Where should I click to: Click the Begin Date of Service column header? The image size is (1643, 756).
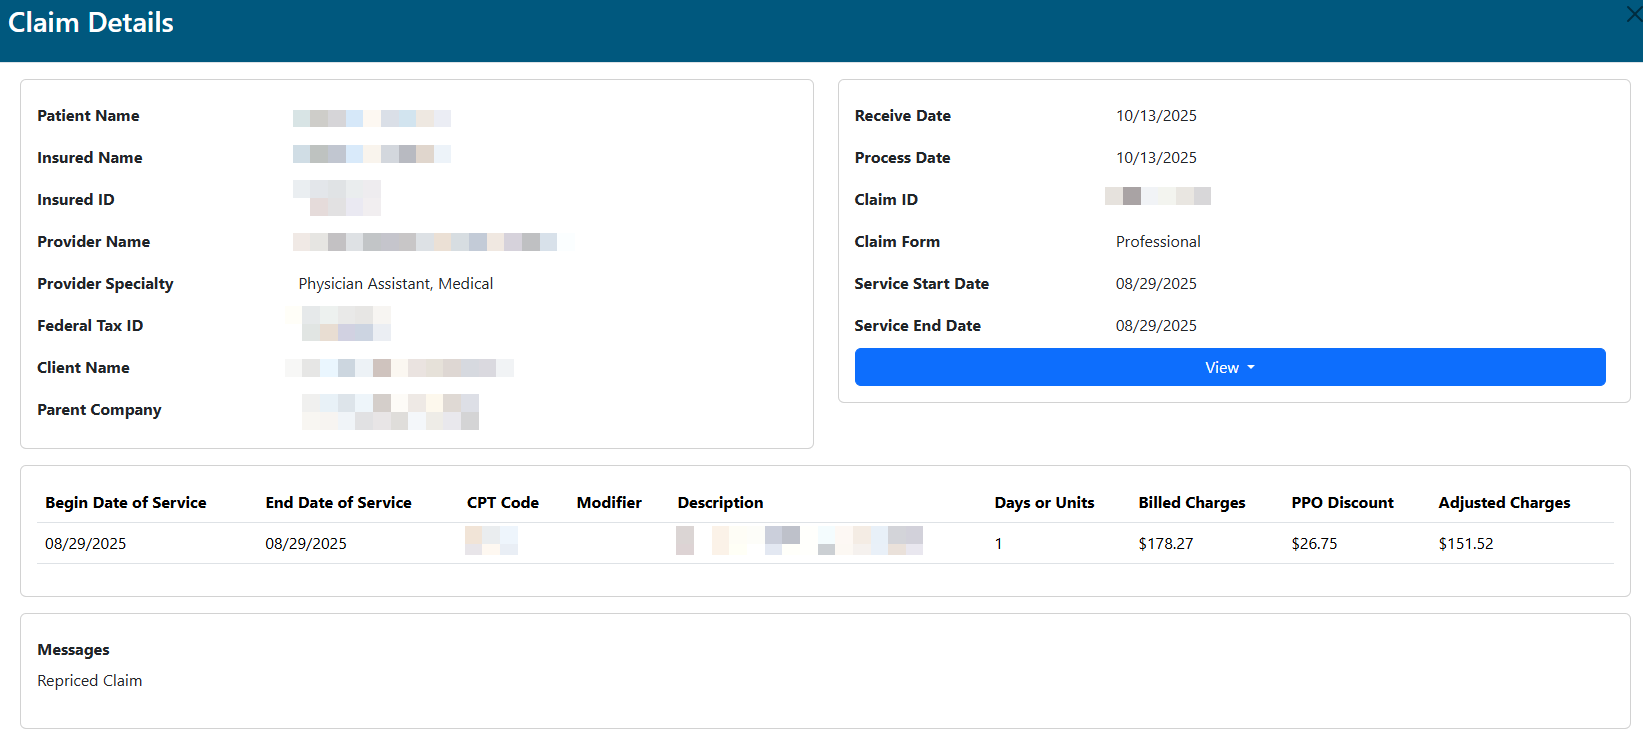pos(125,502)
